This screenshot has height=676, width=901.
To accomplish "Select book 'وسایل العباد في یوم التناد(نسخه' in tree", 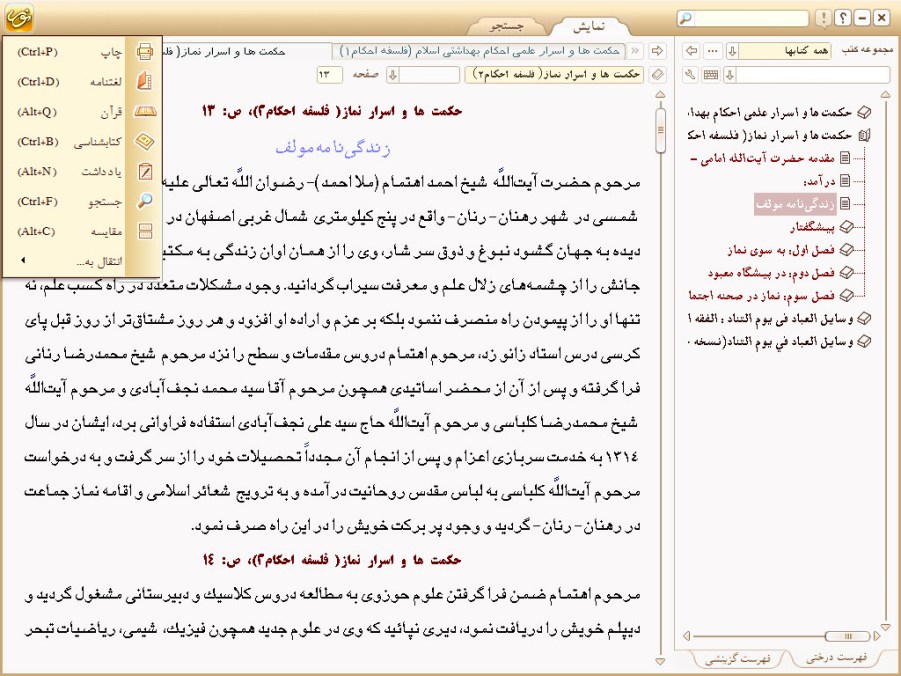I will tap(770, 341).
